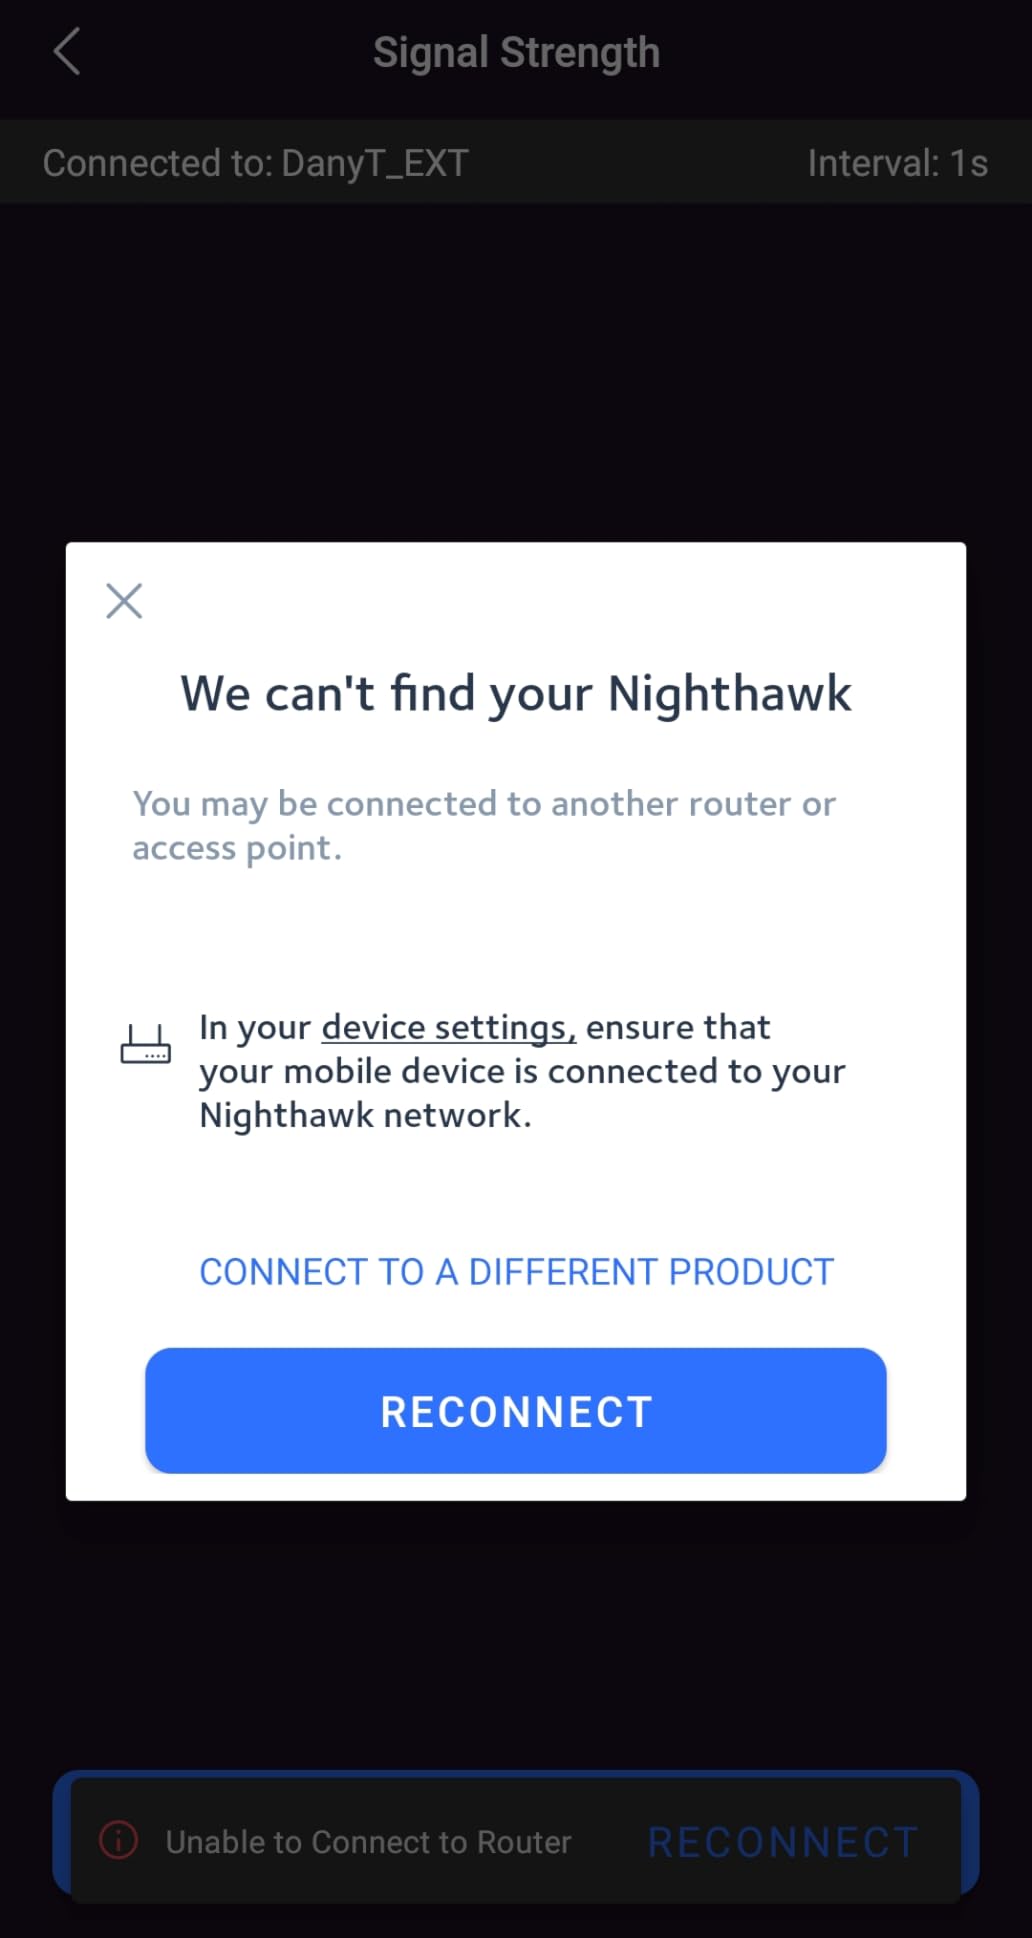Tap the Unable to Connect to Router message
Viewport: 1032px width, 1938px height.
[368, 1842]
